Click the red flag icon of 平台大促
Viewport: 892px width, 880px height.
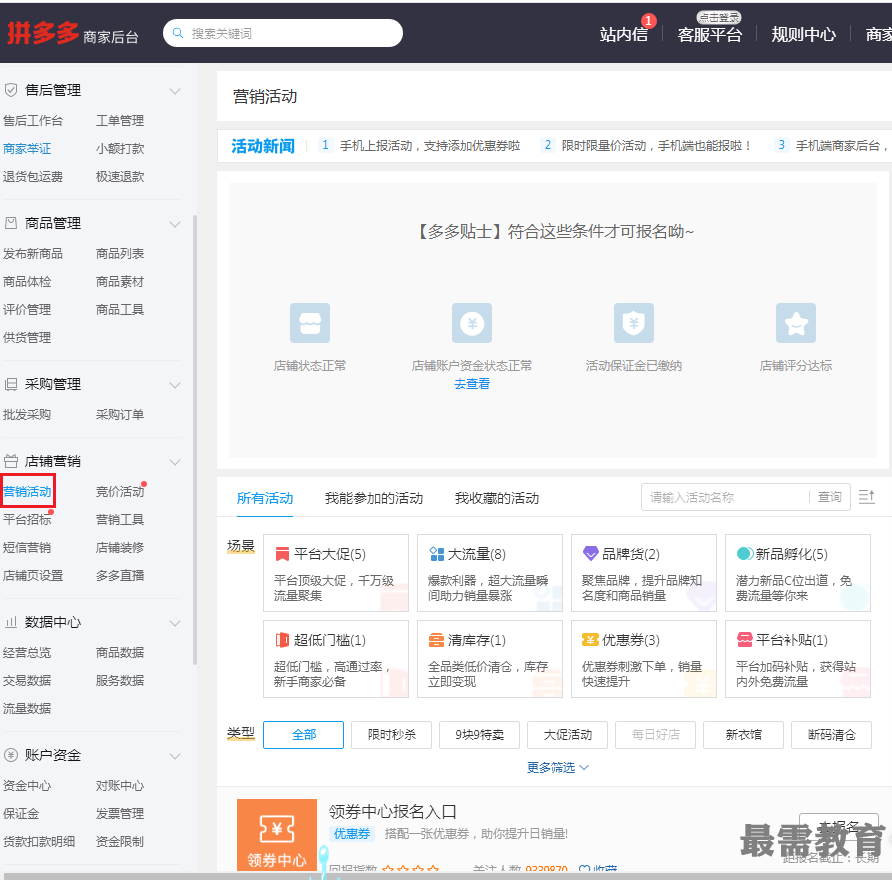(282, 554)
